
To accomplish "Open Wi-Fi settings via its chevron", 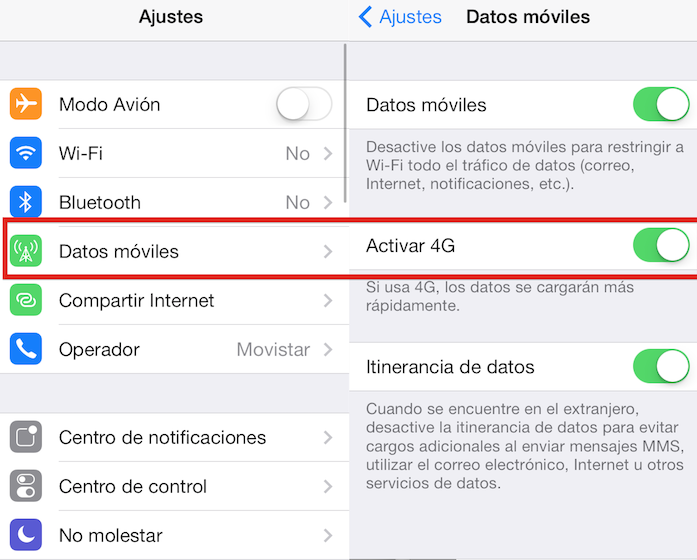I will pos(328,153).
